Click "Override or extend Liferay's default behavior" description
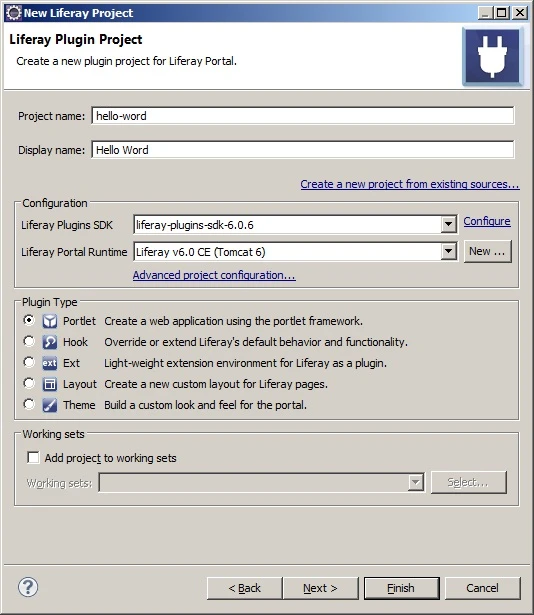Screen dimensions: 534x615 pos(256,342)
